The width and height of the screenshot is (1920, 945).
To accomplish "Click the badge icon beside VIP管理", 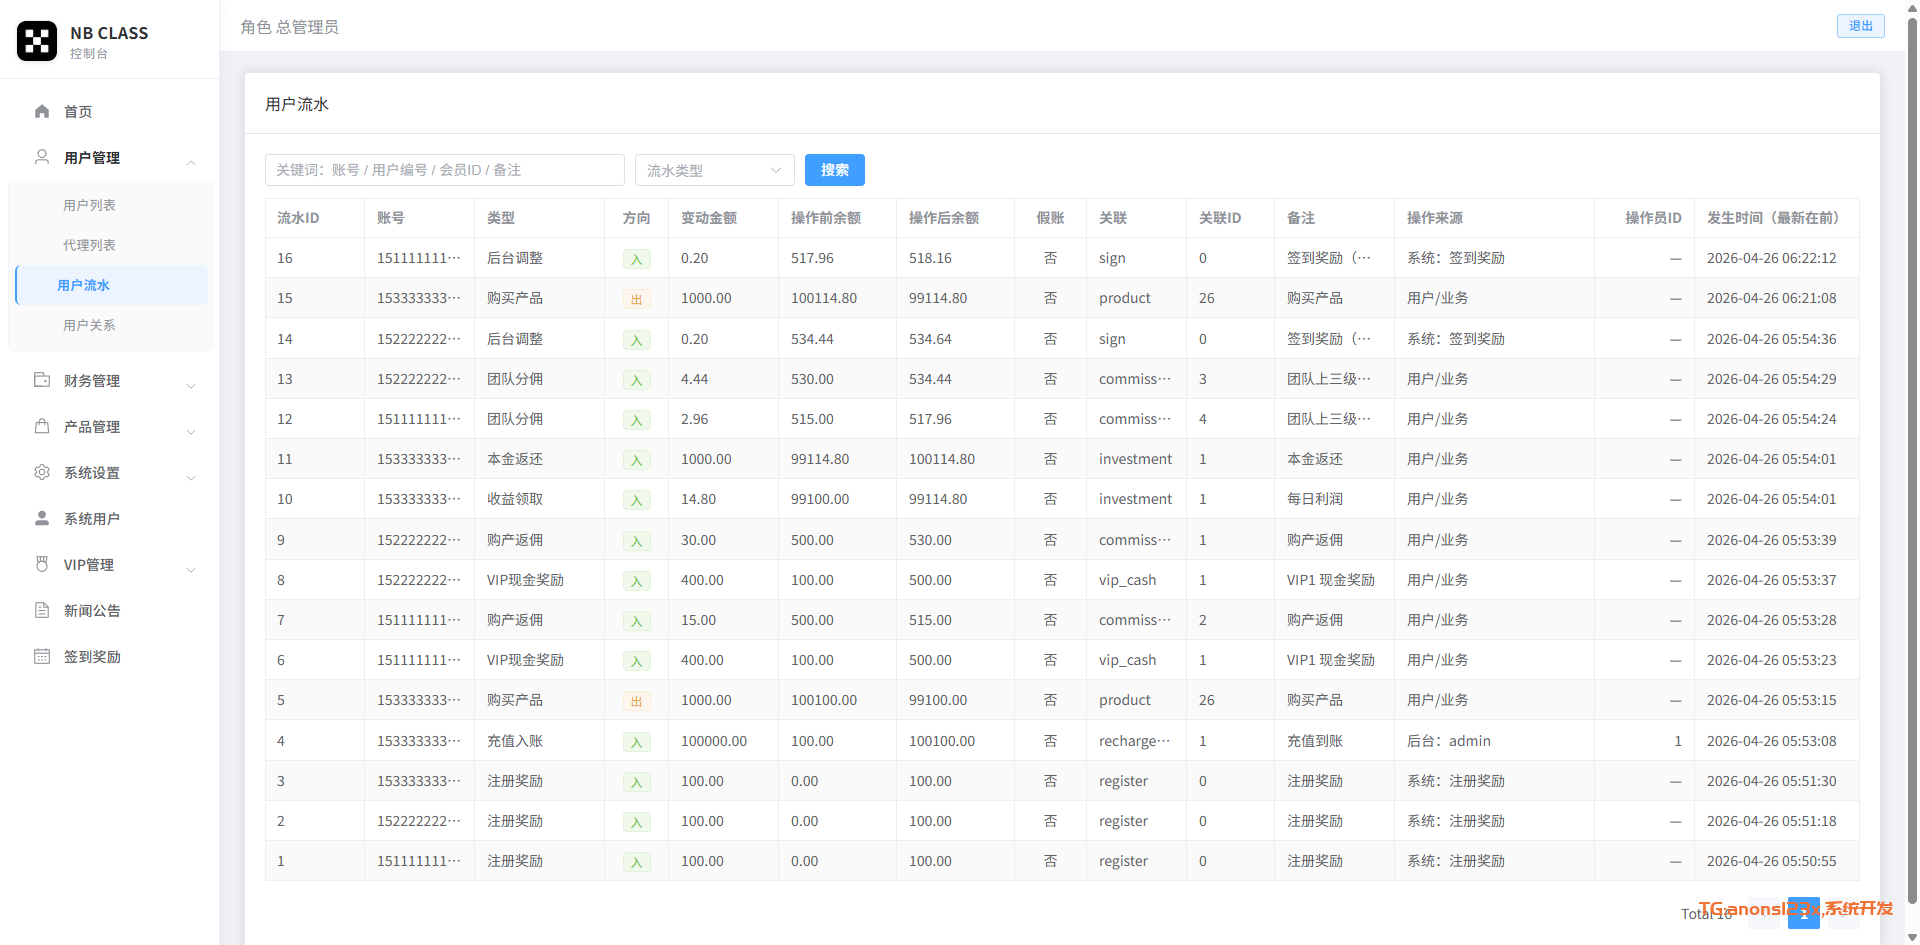I will point(42,564).
